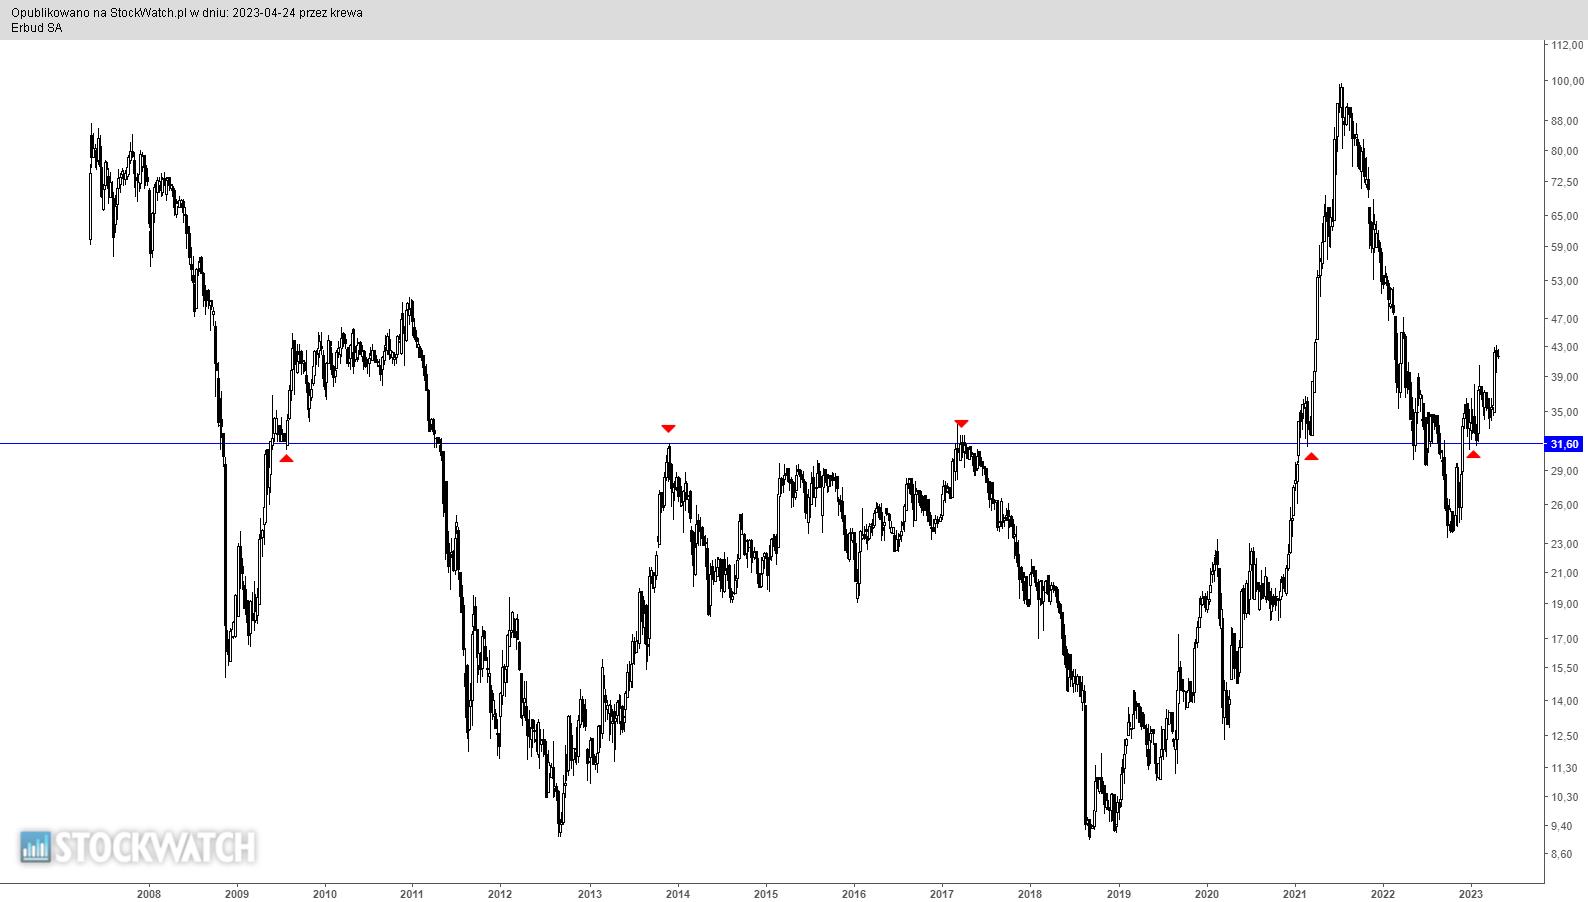Click the 2018 year label on time axis

[x=1030, y=894]
